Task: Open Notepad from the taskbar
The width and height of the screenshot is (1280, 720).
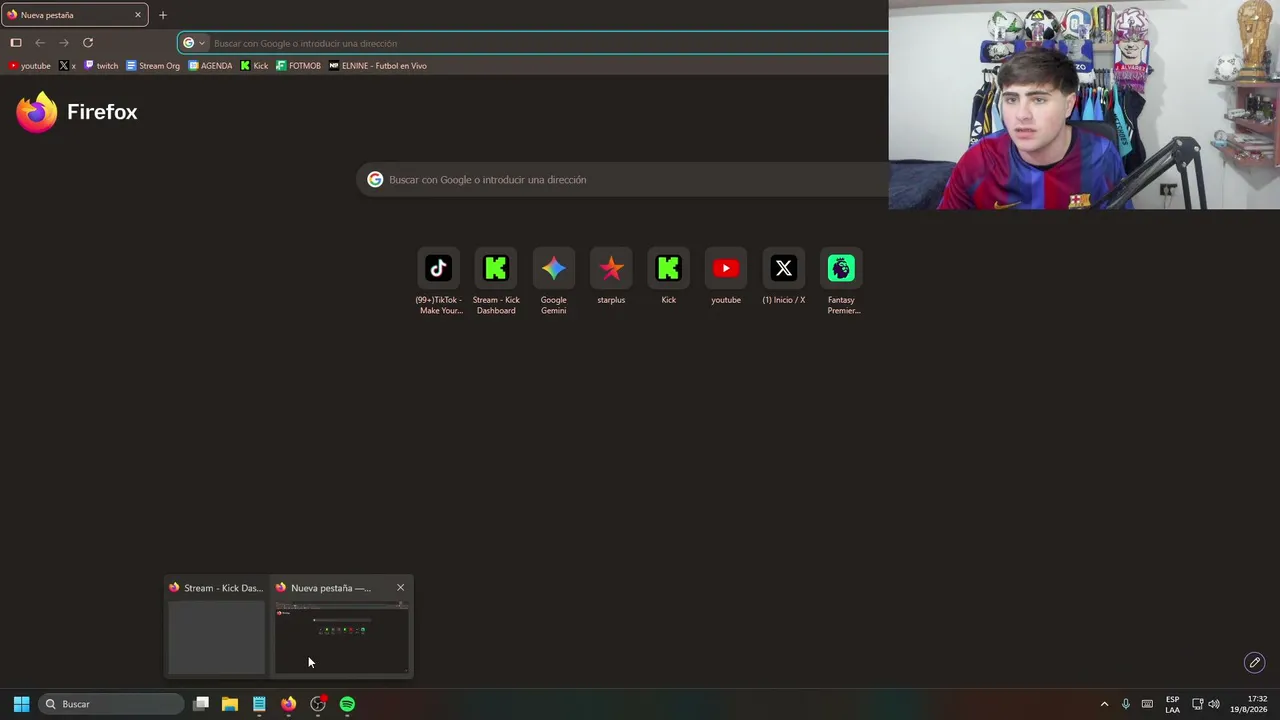Action: [259, 704]
